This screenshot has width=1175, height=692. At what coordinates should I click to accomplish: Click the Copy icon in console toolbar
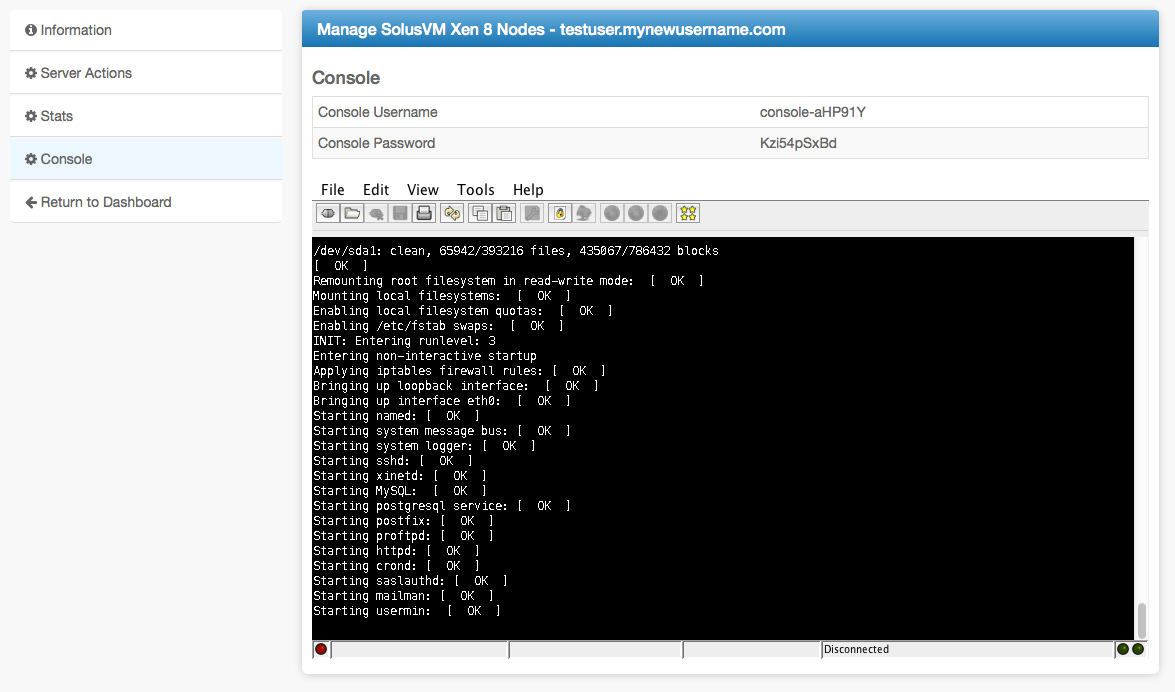480,213
